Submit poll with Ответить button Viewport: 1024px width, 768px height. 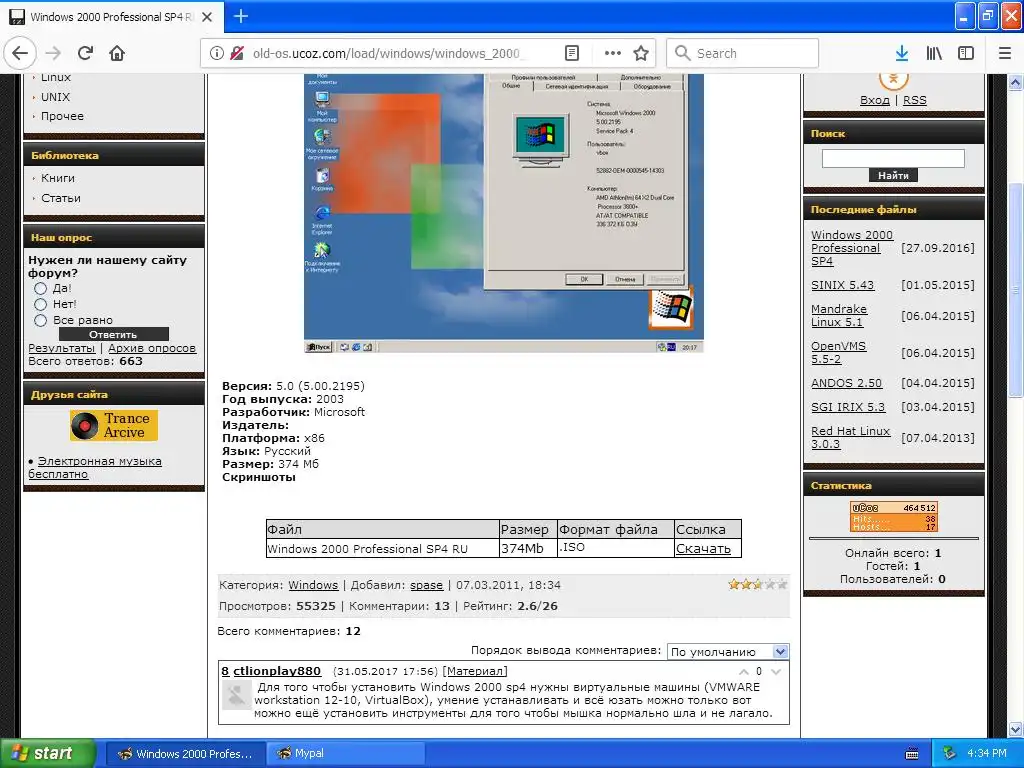114,334
